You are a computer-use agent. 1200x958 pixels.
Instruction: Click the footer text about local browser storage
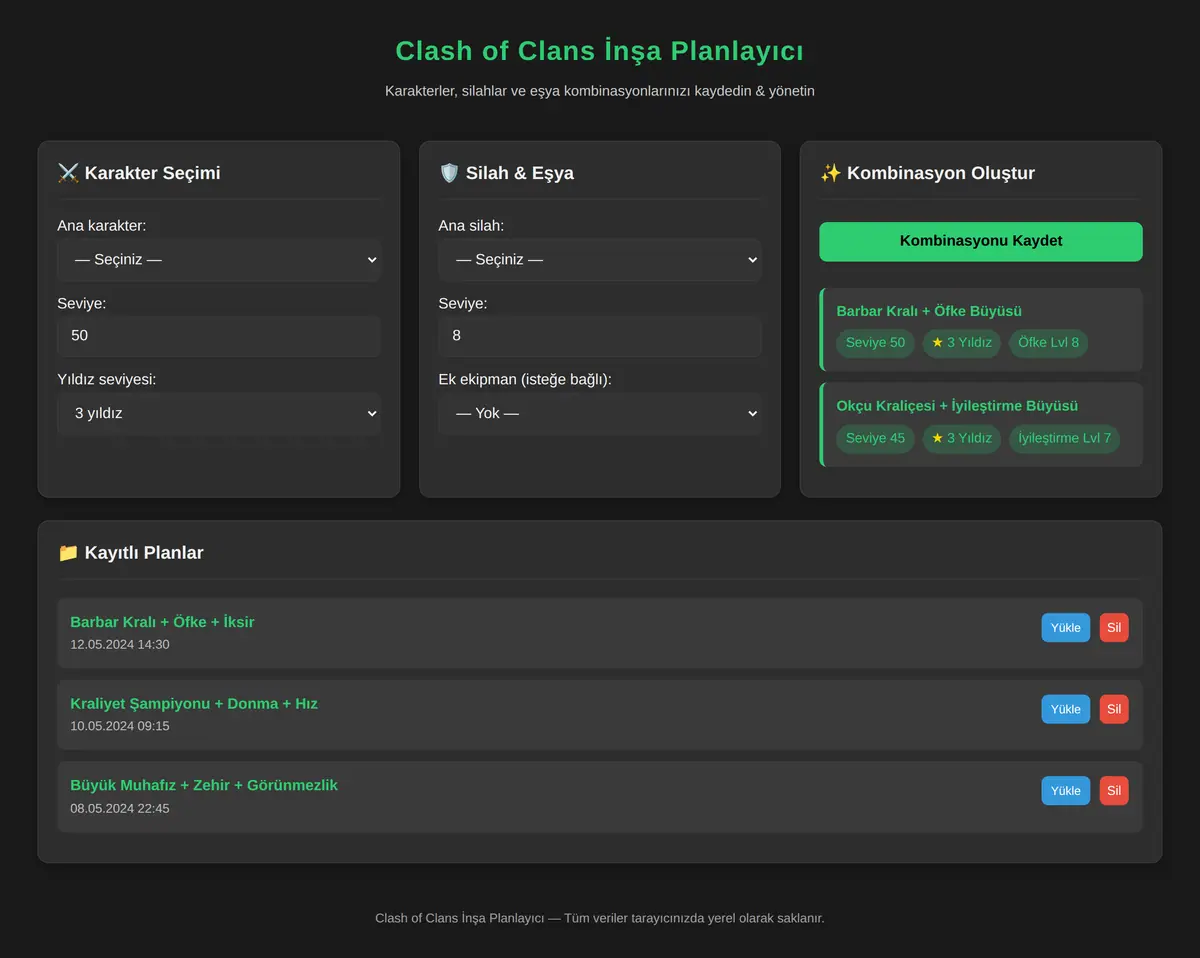[x=600, y=918]
